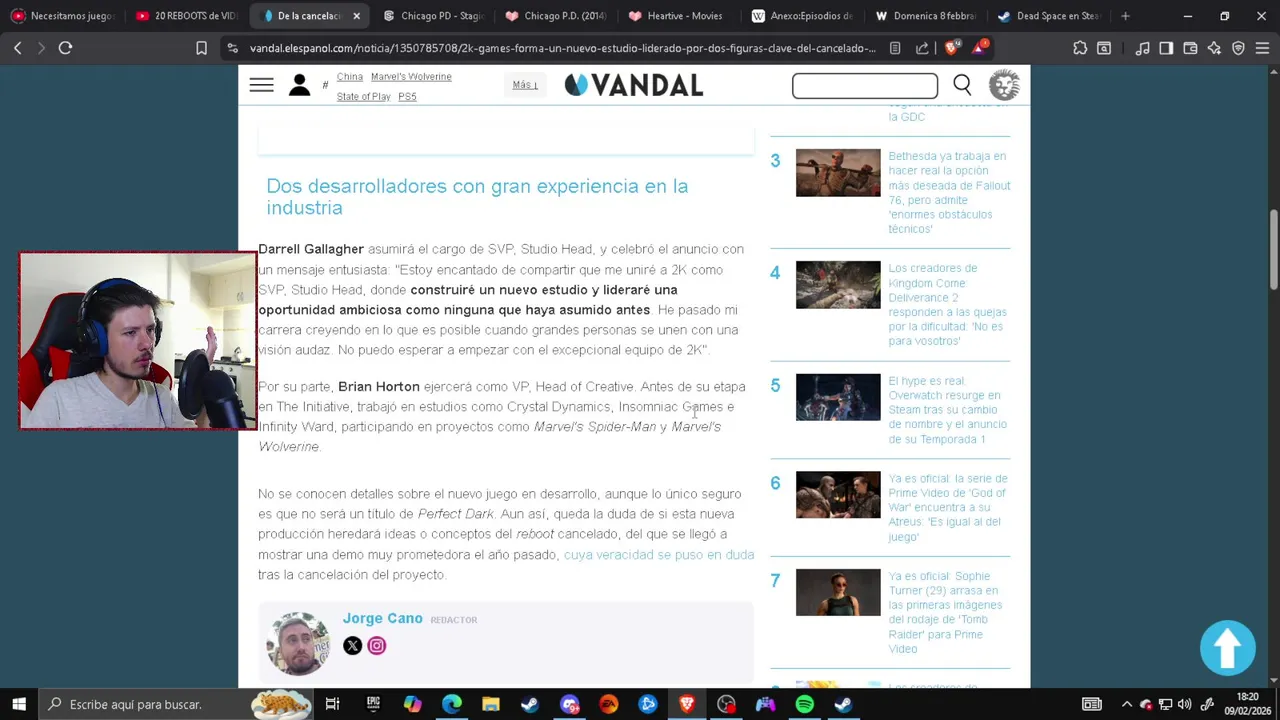
Task: Click the Más dropdown in the header
Action: [525, 85]
